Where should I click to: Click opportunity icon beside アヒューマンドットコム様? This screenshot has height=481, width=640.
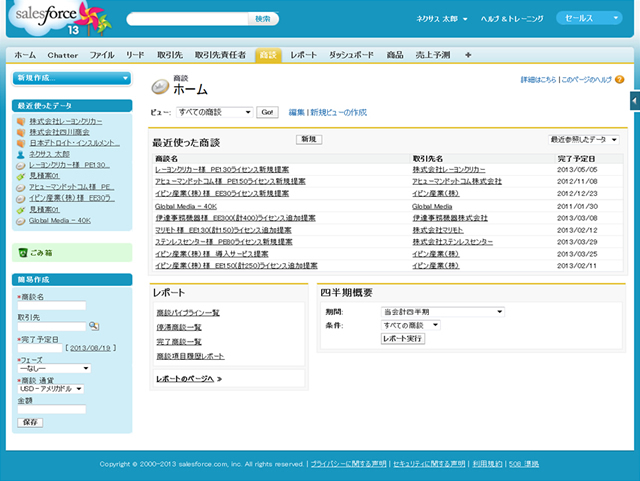[21, 187]
